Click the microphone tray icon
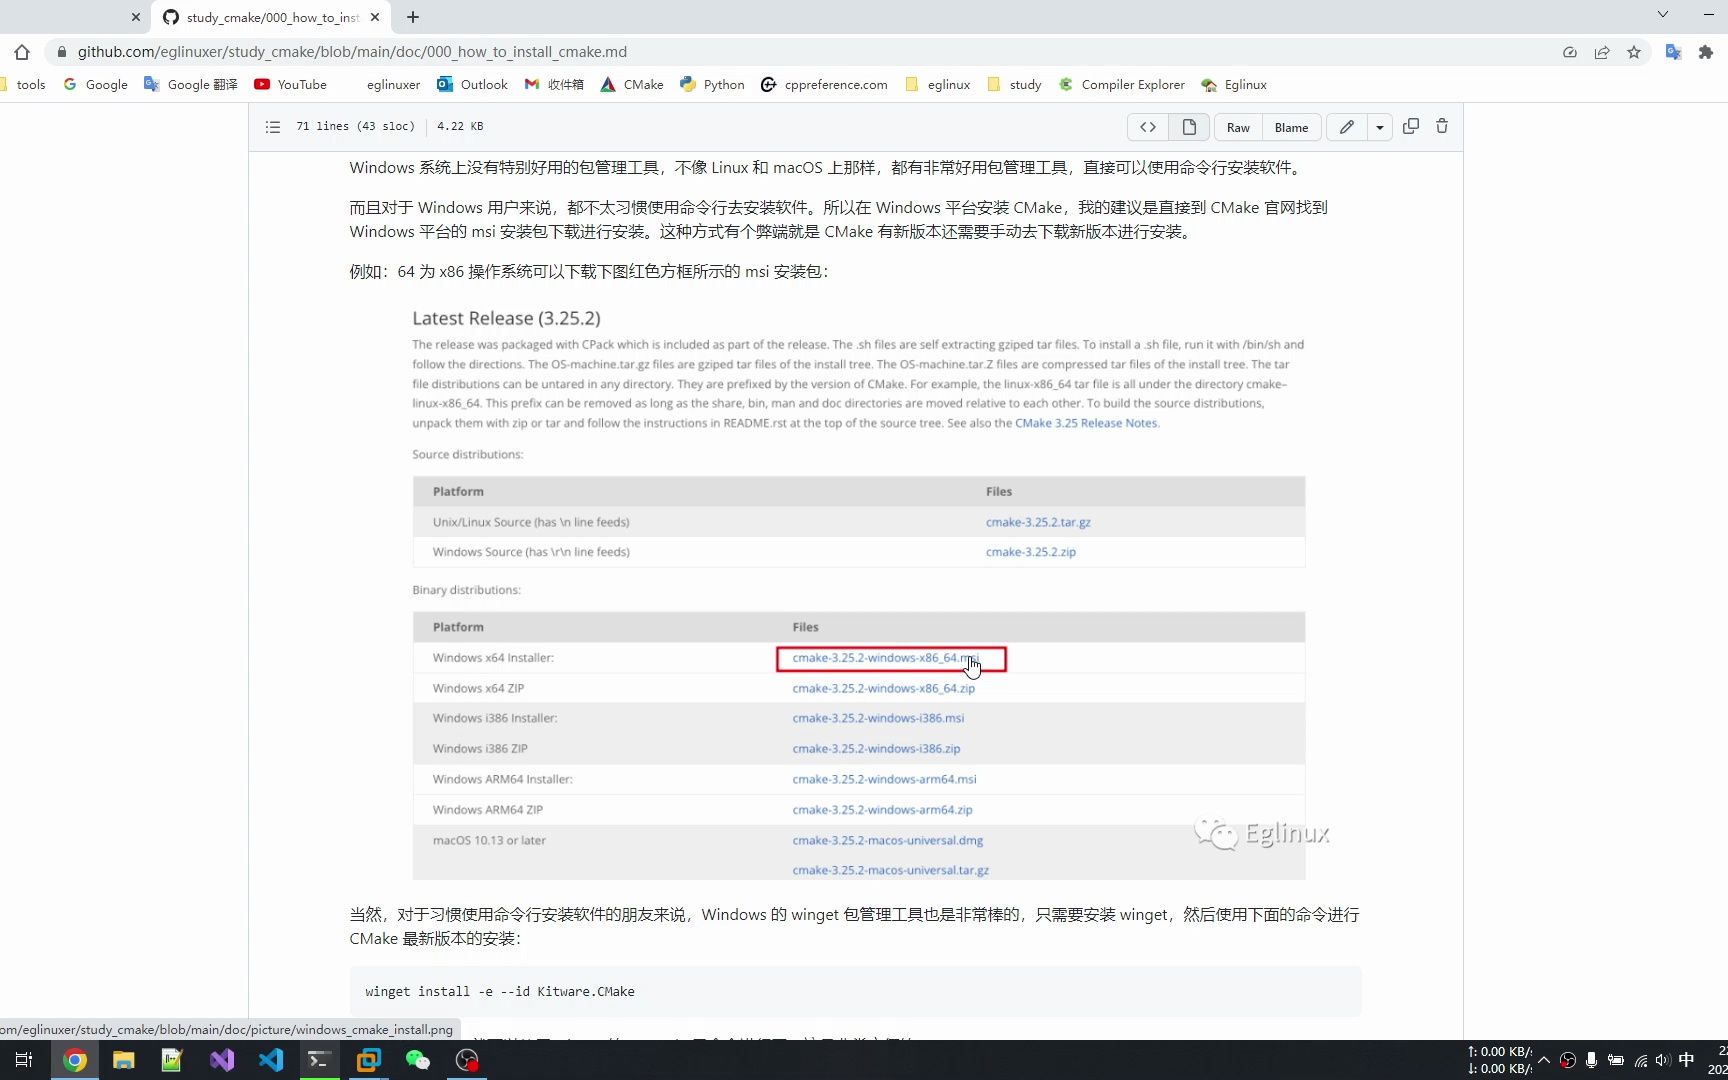The width and height of the screenshot is (1728, 1080). 1591,1060
